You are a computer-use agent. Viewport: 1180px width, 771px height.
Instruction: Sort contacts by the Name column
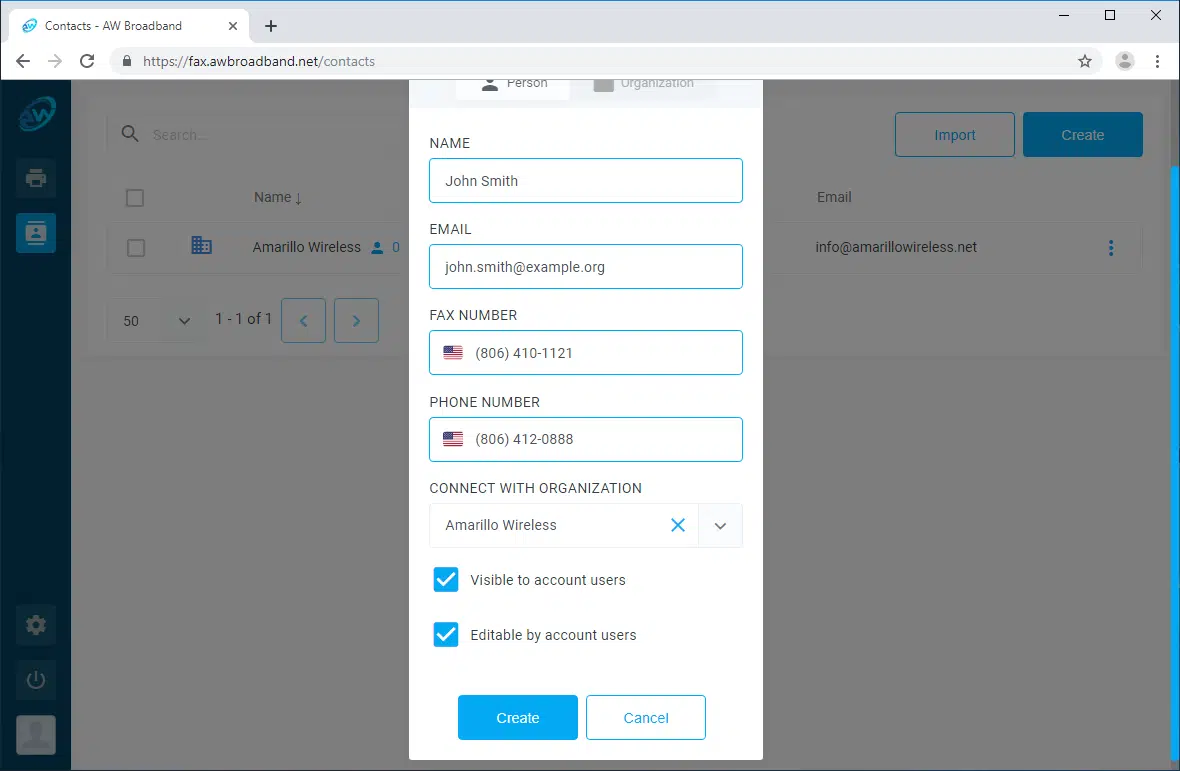click(x=277, y=197)
